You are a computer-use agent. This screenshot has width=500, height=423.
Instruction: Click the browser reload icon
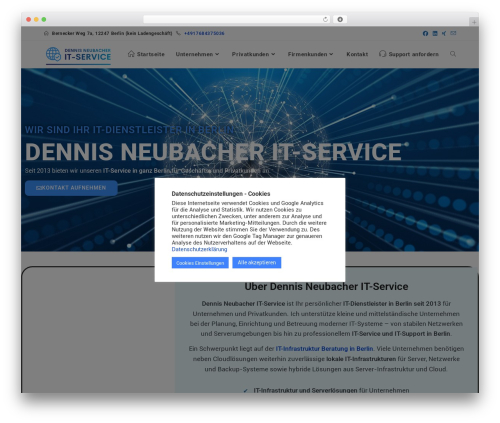(x=325, y=19)
